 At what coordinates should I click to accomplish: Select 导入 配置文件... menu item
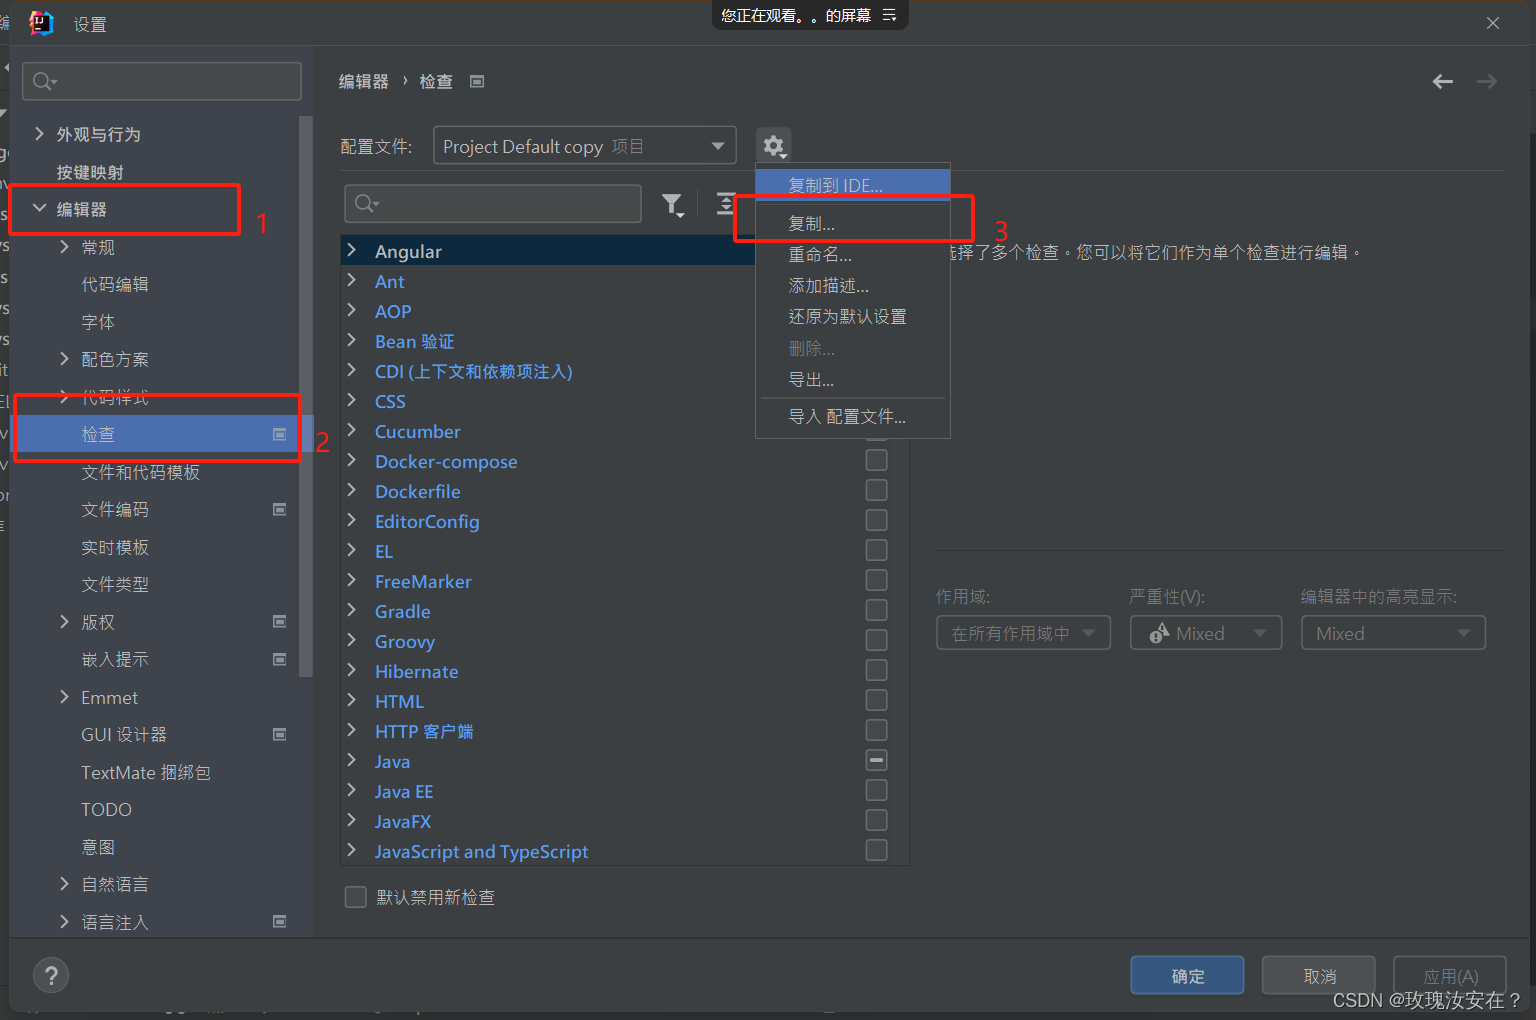coord(852,416)
